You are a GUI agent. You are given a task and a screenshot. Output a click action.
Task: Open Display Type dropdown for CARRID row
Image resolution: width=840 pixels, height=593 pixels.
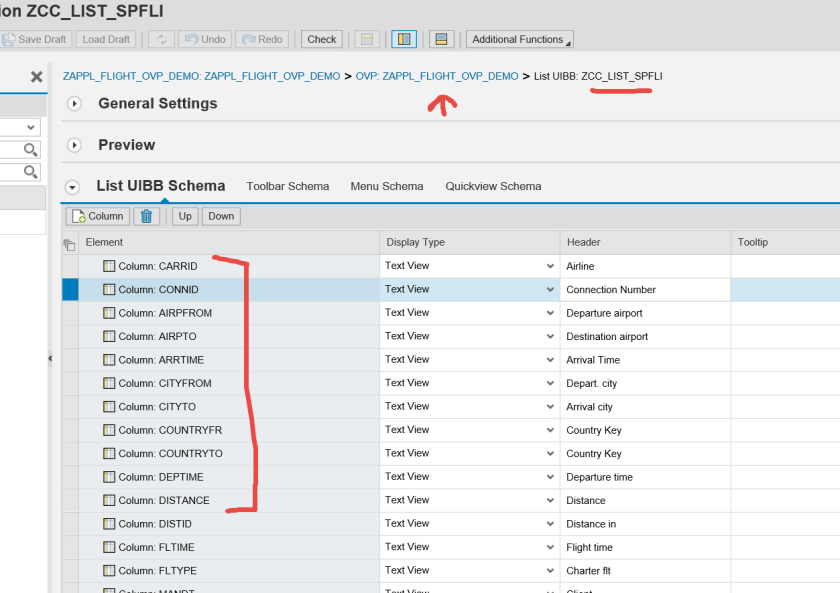click(x=549, y=266)
